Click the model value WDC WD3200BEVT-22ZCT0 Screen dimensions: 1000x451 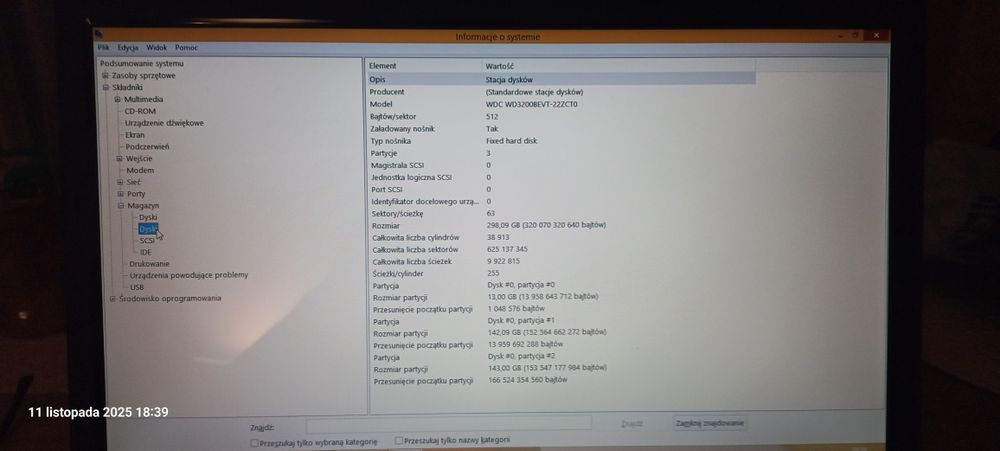(531, 104)
